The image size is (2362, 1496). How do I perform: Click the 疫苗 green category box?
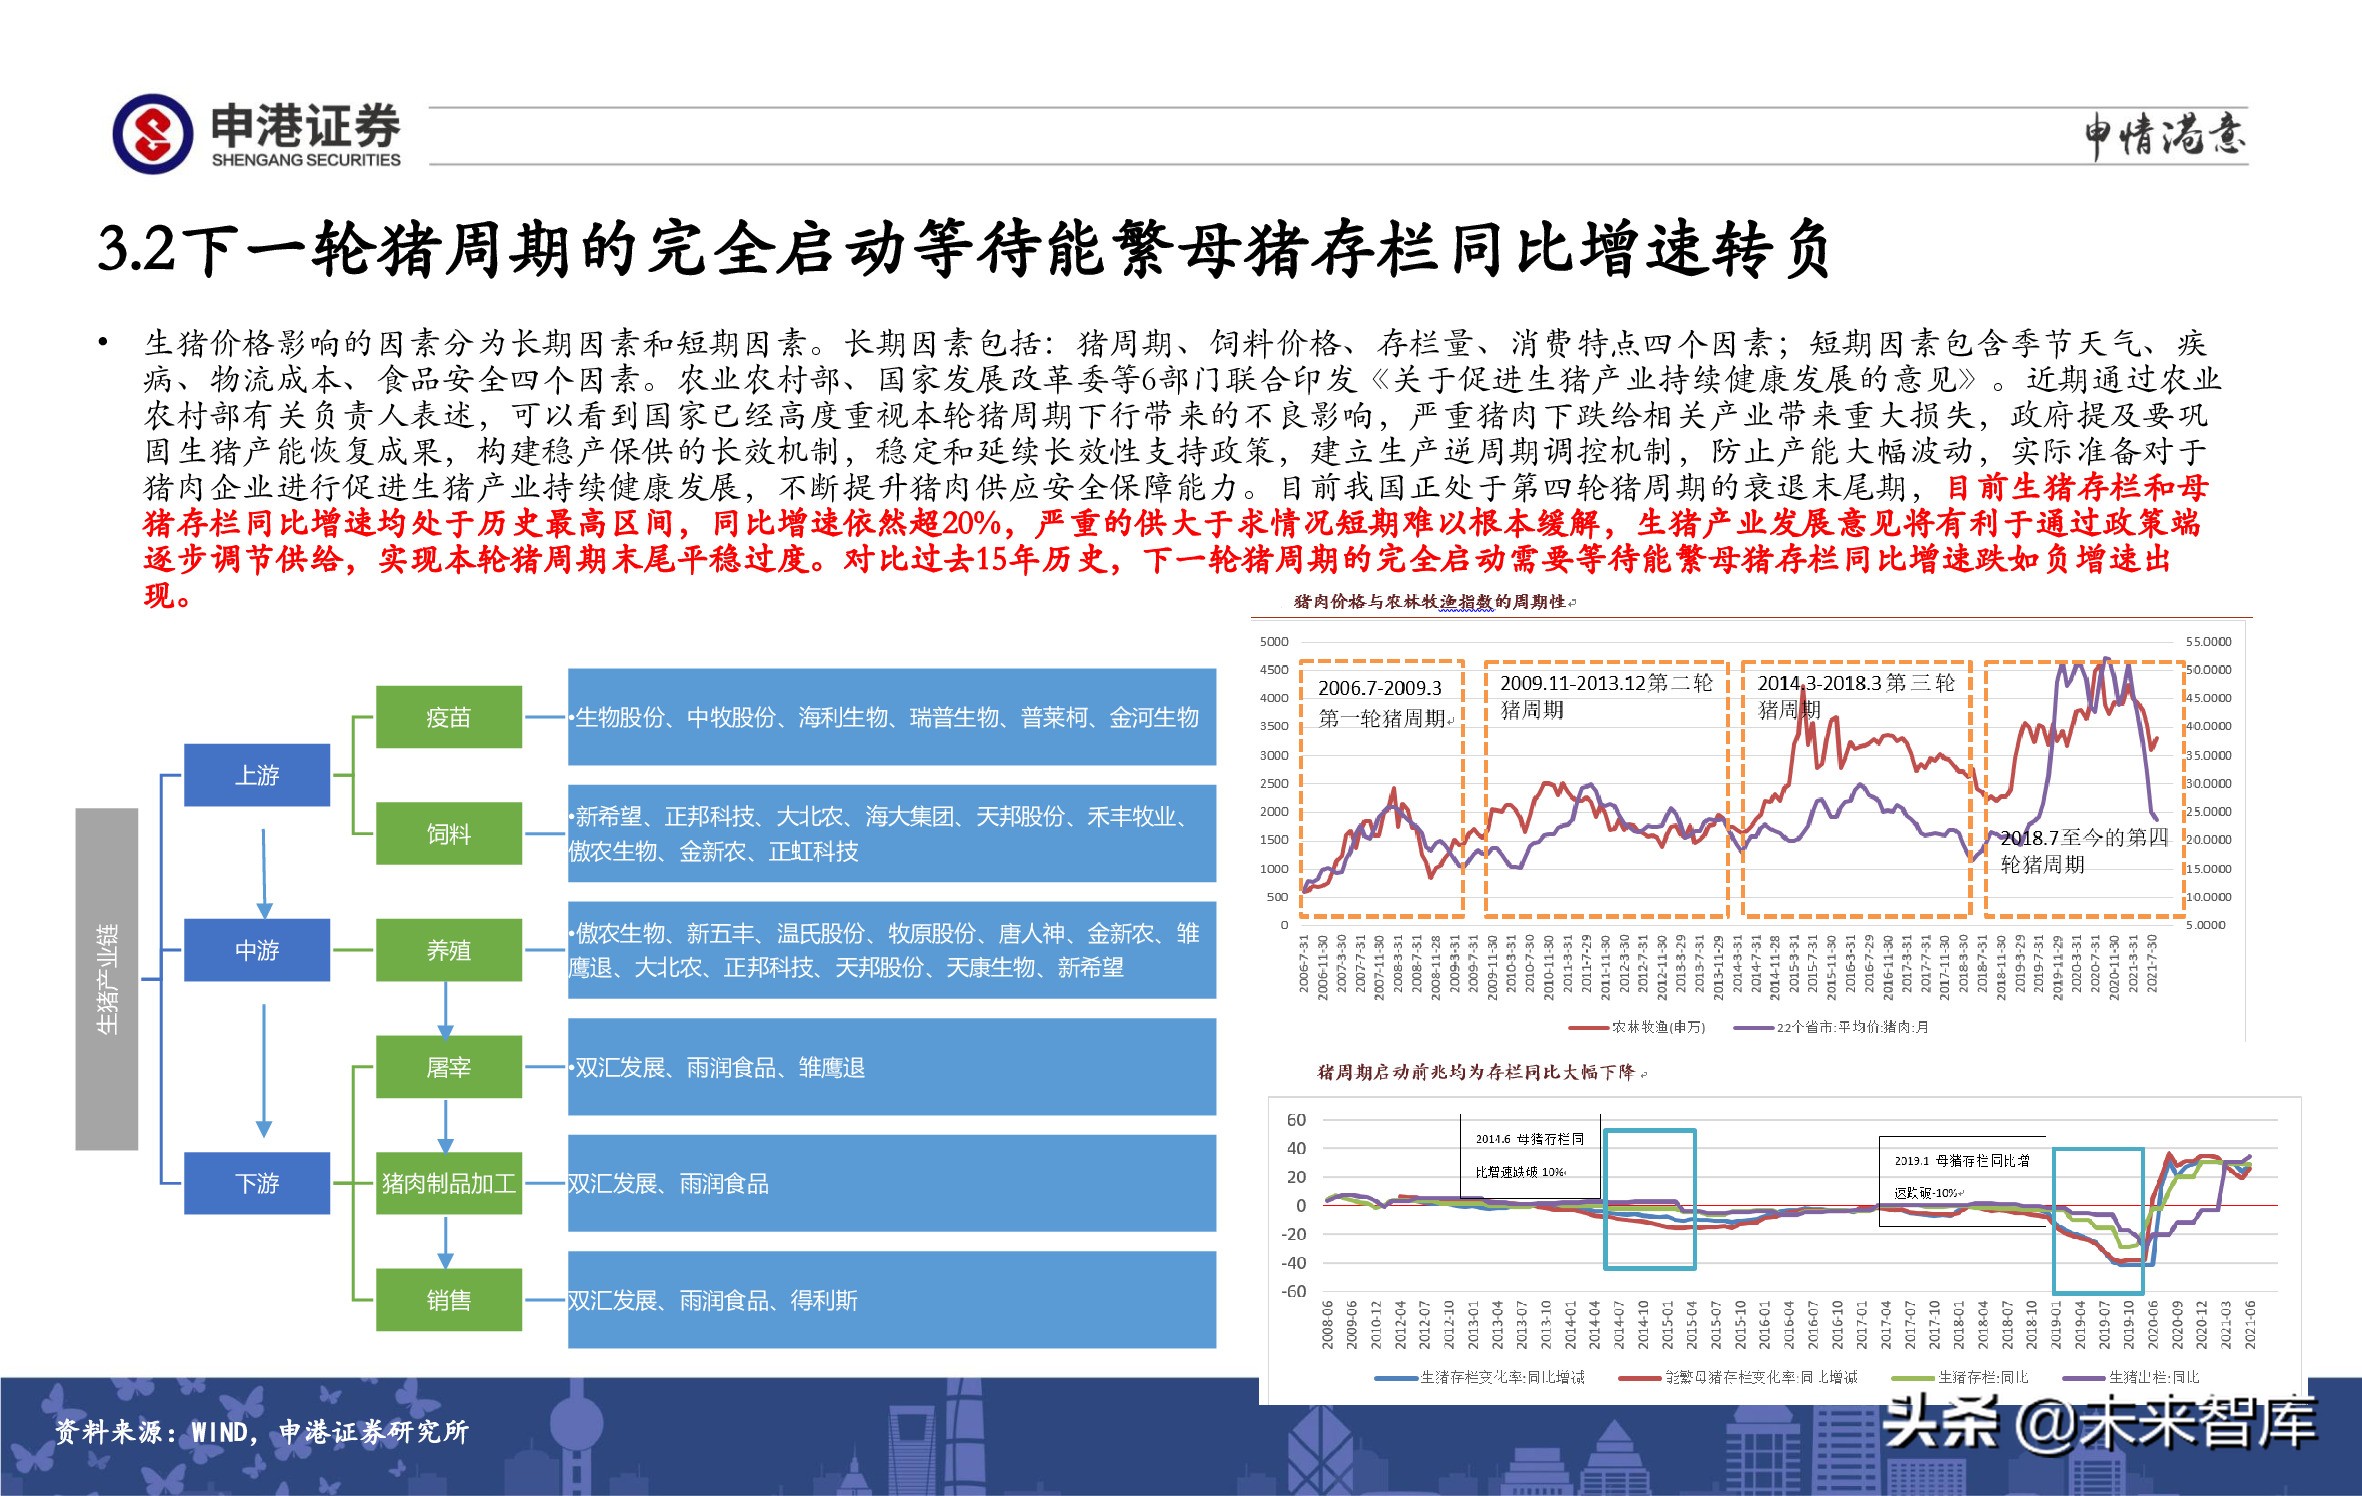point(449,717)
